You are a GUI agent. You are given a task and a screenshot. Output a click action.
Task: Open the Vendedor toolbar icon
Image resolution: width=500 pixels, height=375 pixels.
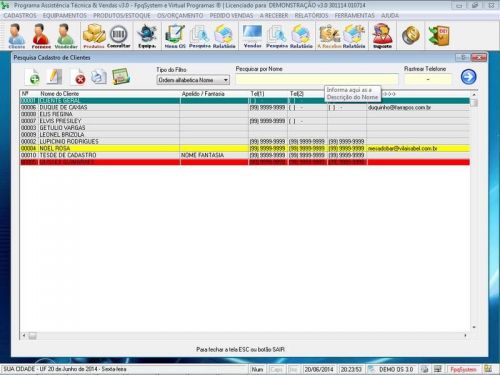pyautogui.click(x=66, y=36)
